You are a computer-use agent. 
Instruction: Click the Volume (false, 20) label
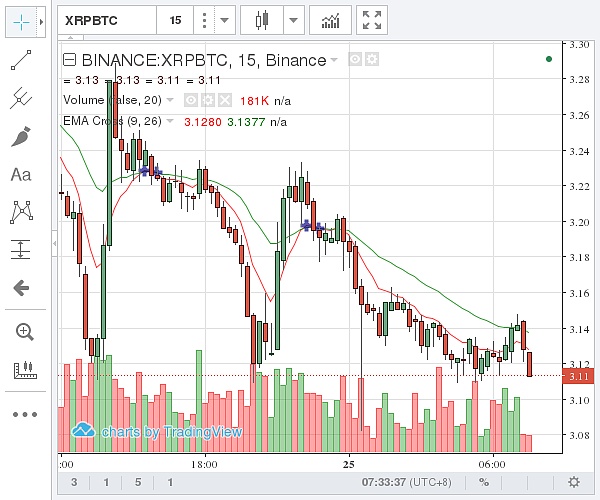pos(112,100)
